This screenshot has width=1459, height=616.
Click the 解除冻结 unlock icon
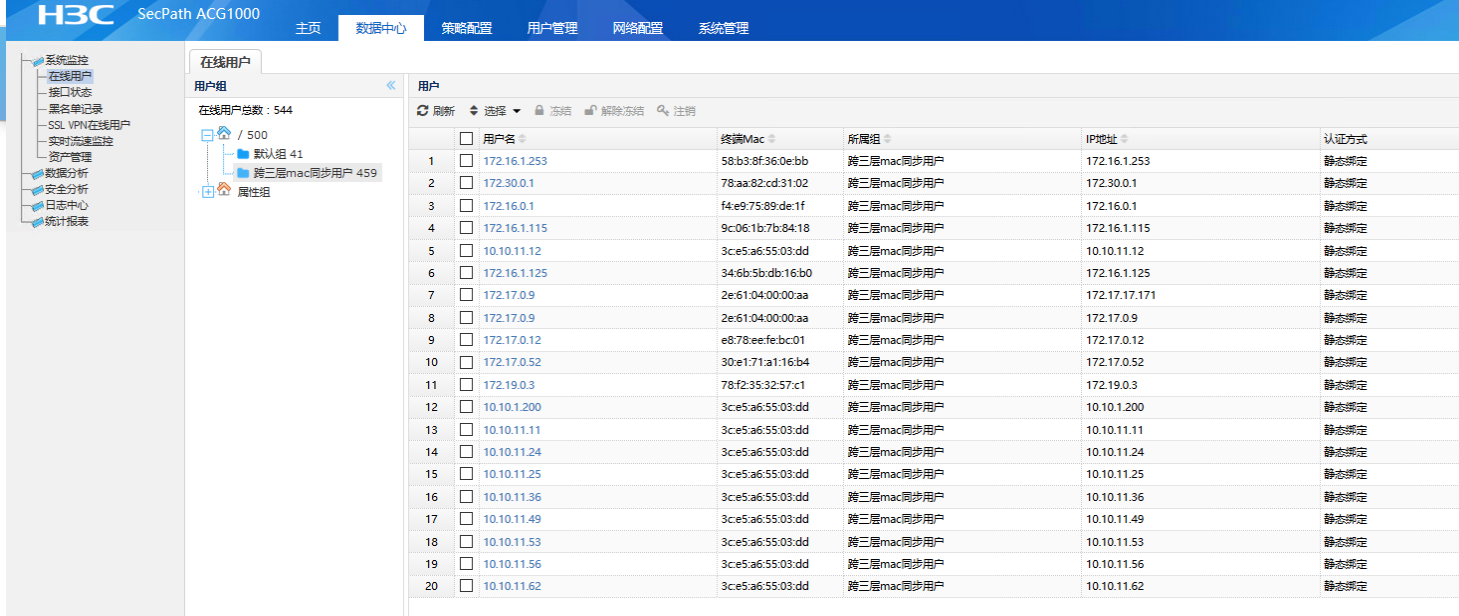click(x=590, y=111)
